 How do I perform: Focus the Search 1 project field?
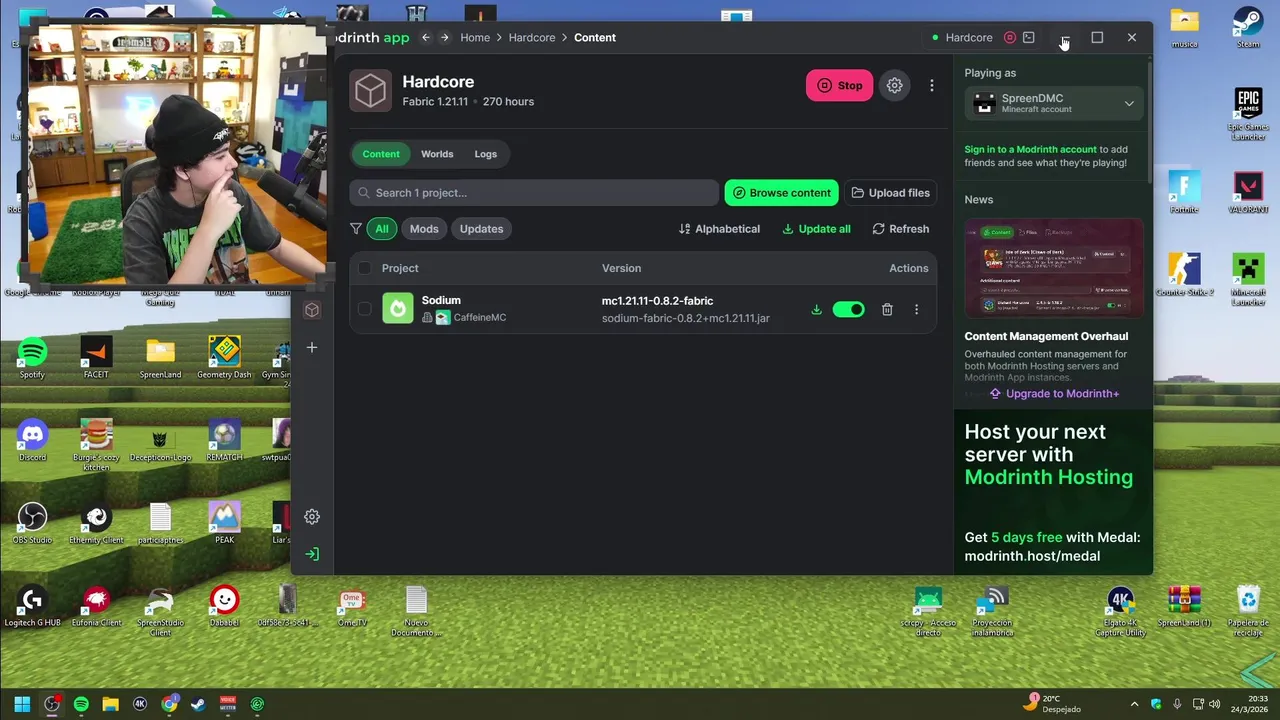pyautogui.click(x=534, y=193)
